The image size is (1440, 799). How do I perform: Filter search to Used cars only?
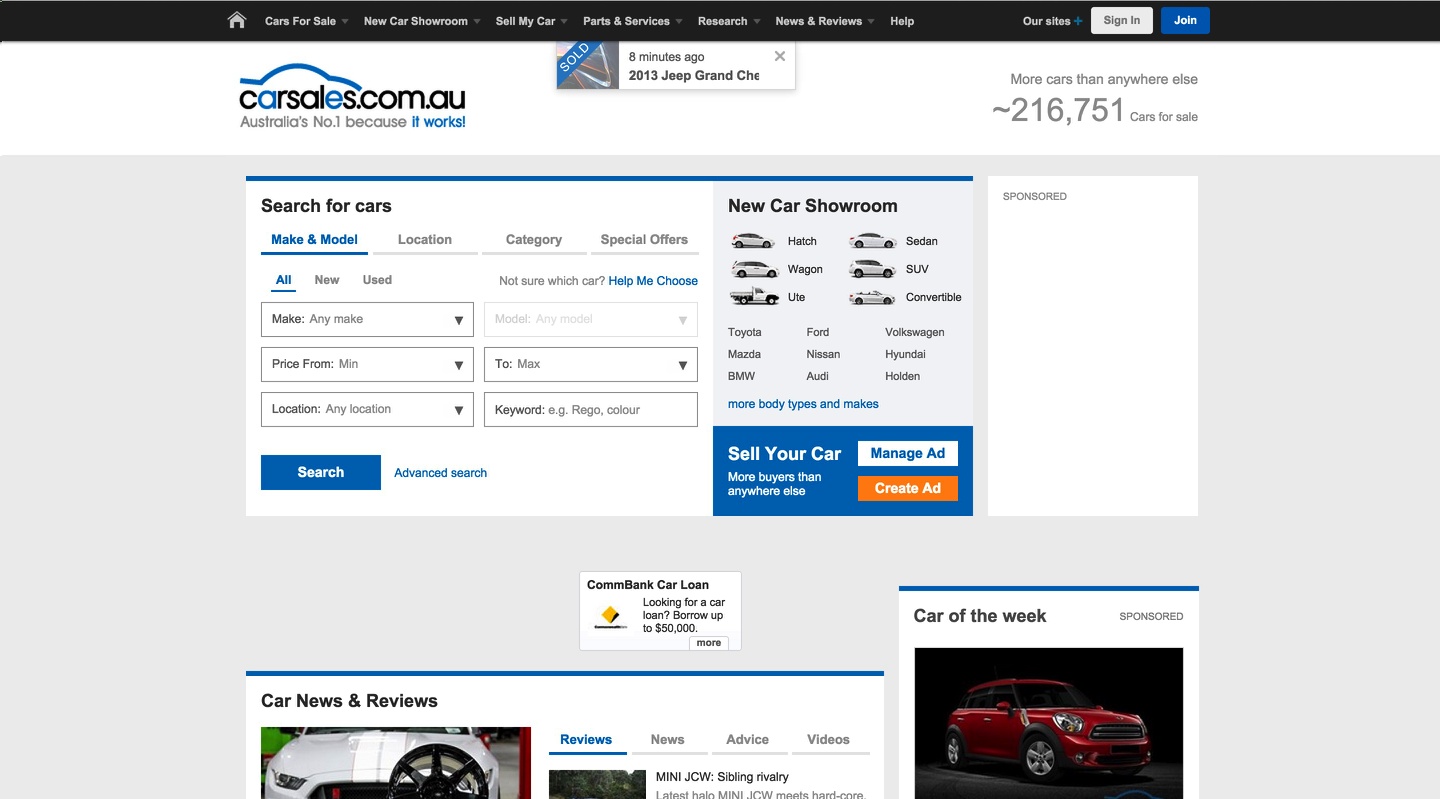pyautogui.click(x=377, y=280)
